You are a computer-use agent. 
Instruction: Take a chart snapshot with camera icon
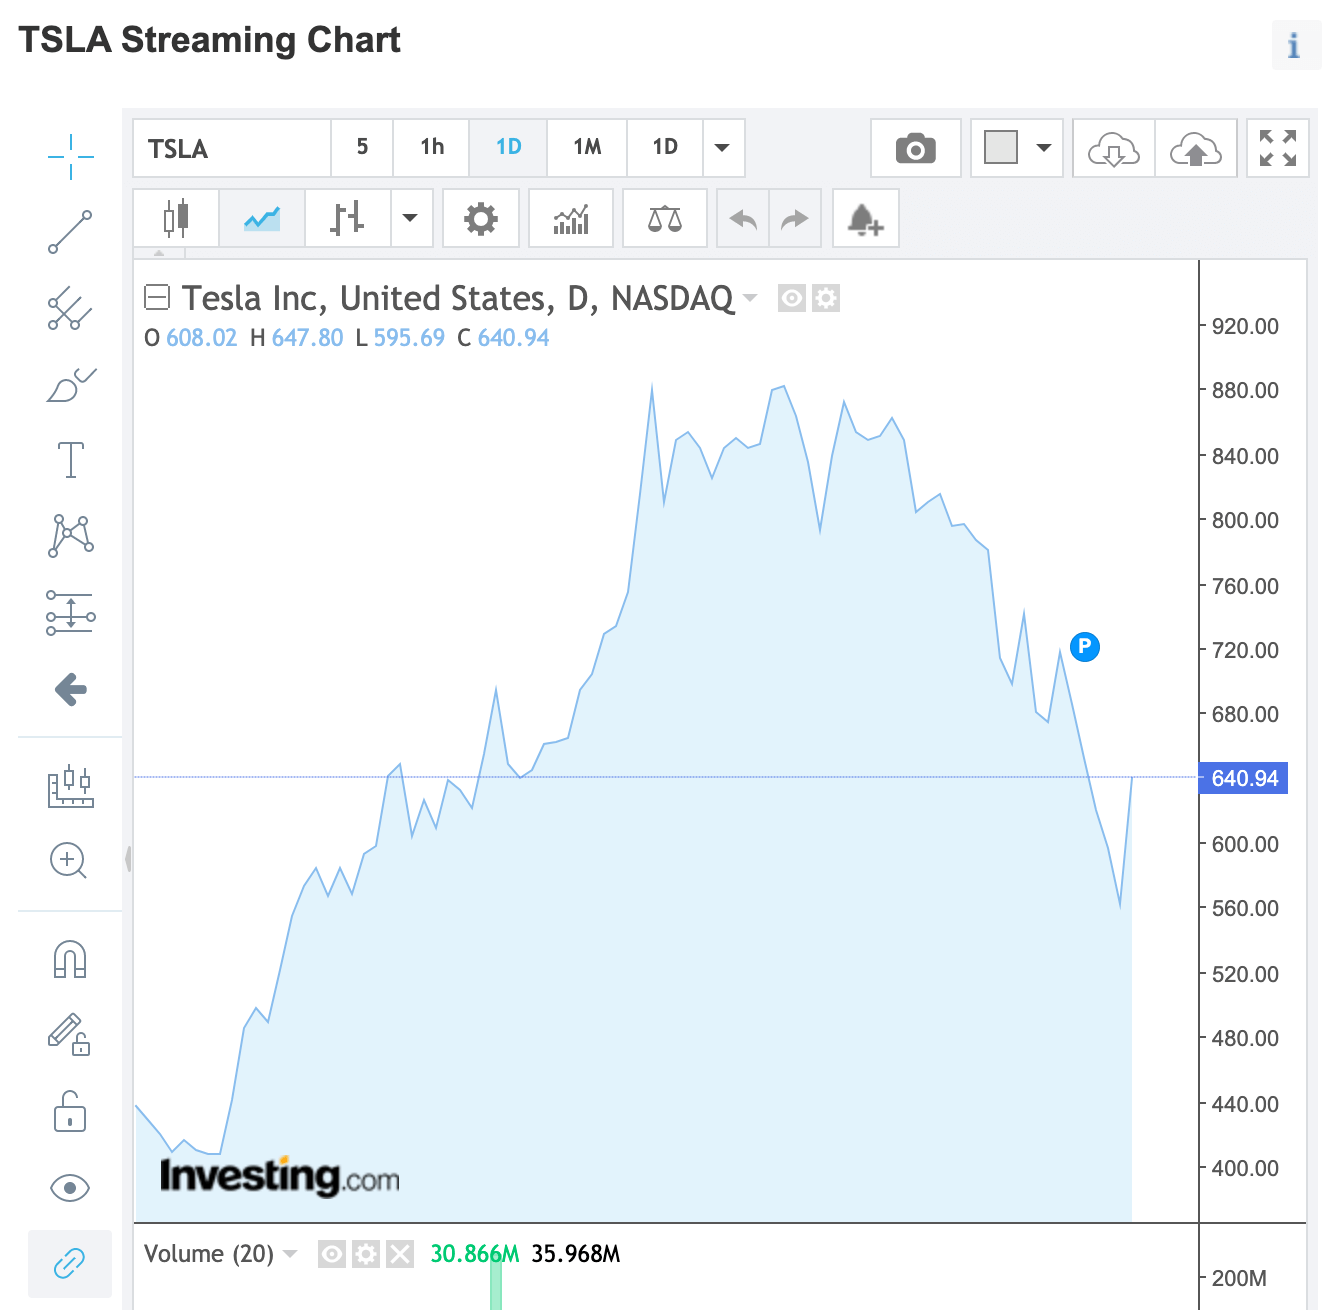pos(915,149)
